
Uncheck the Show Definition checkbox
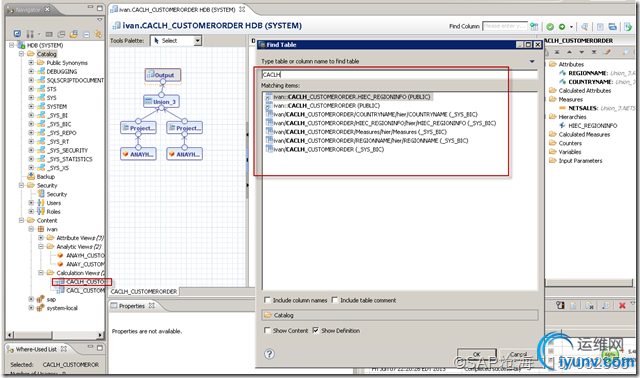(x=316, y=330)
